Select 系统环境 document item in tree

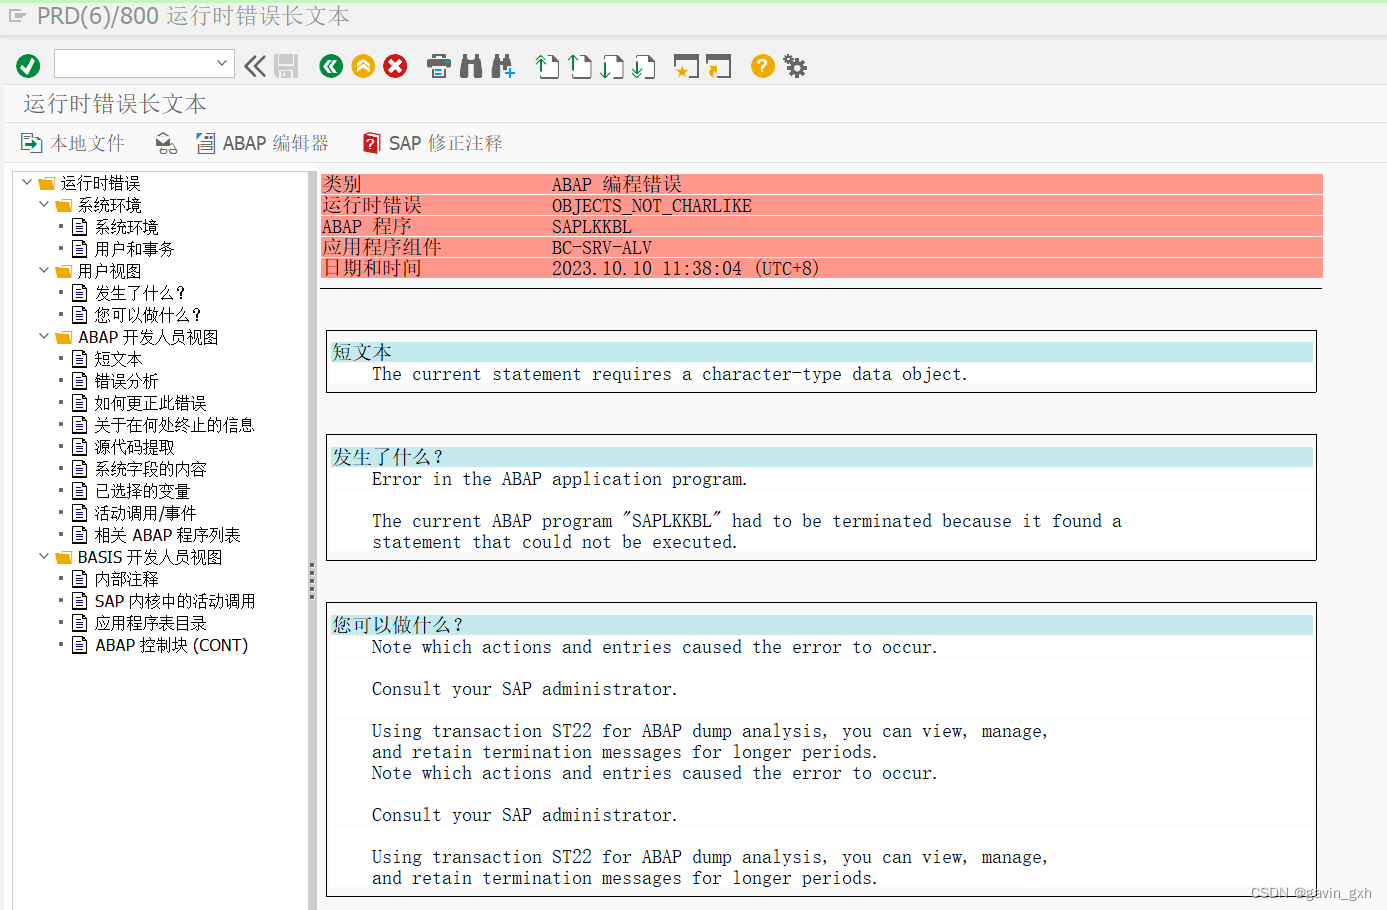126,227
